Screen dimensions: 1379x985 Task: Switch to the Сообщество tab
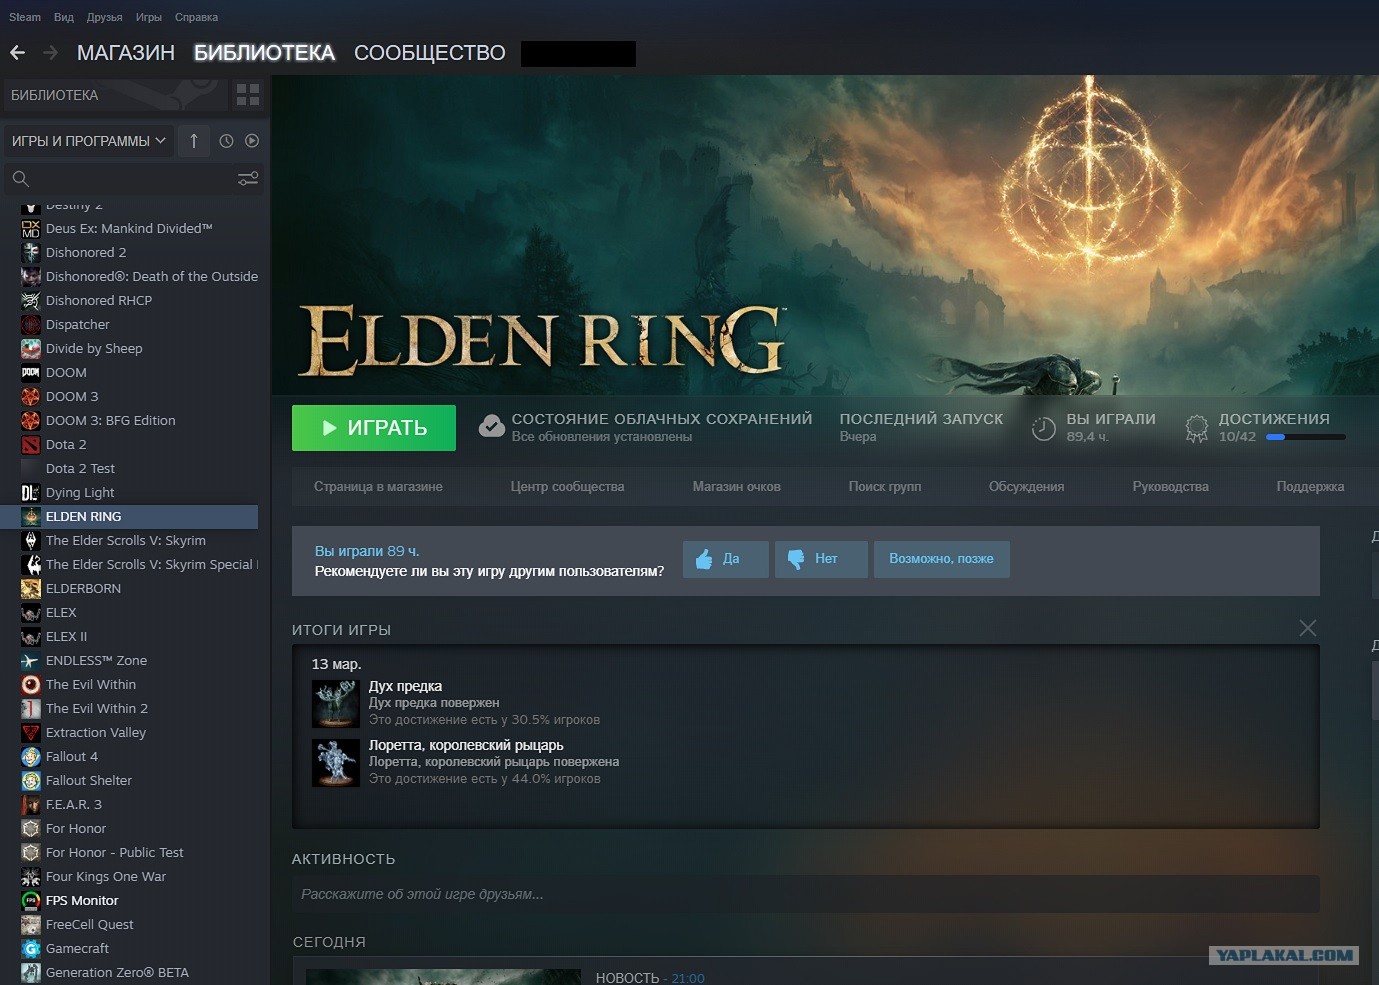[430, 53]
